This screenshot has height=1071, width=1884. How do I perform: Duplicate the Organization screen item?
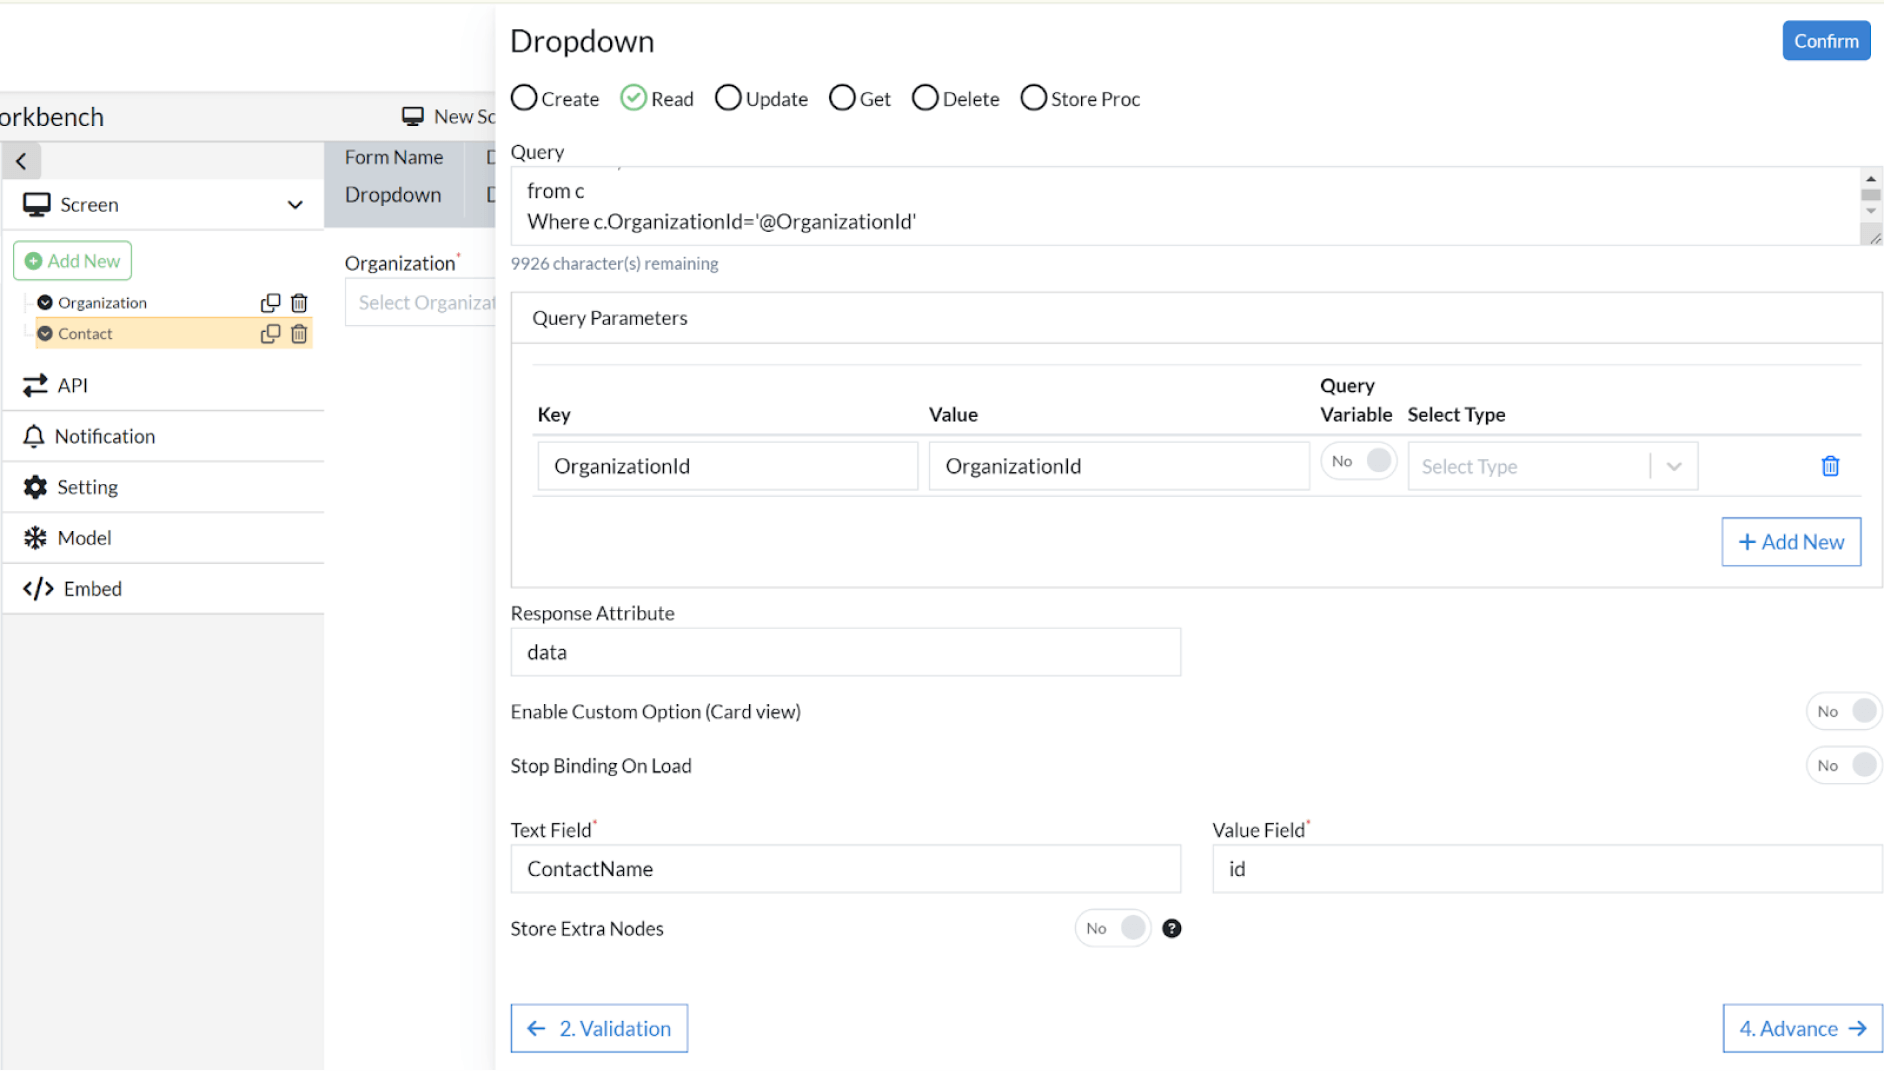270,303
